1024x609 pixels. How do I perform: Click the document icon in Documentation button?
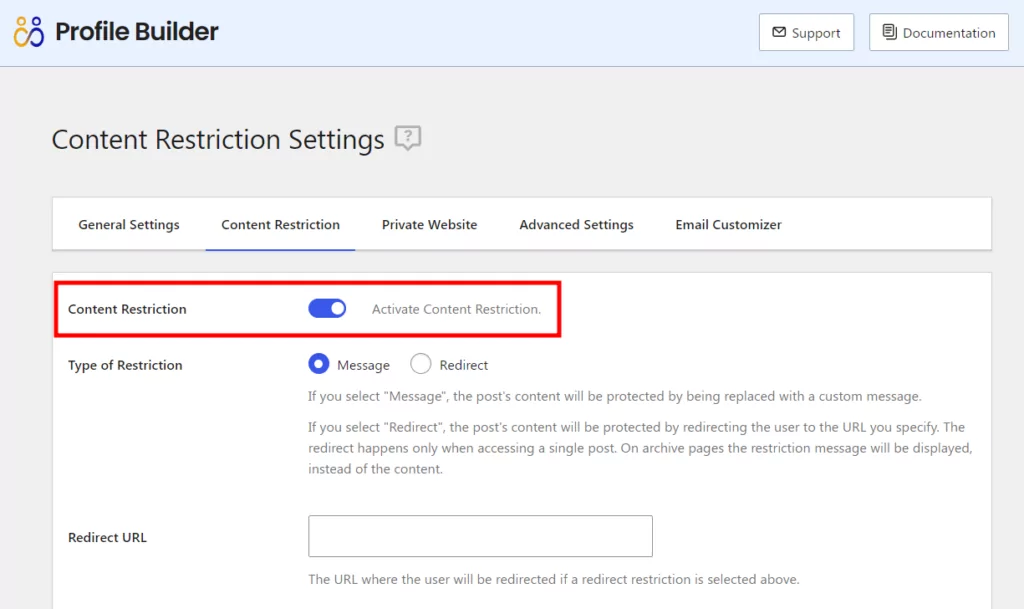coord(889,32)
